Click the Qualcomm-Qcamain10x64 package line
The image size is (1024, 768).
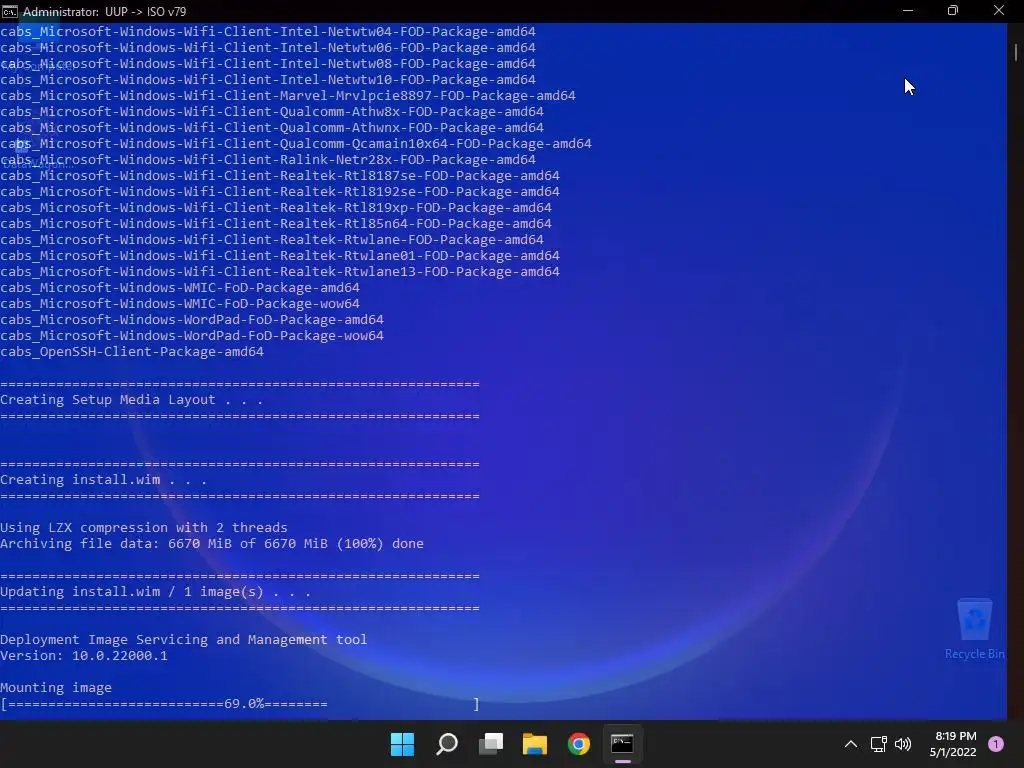tap(296, 144)
